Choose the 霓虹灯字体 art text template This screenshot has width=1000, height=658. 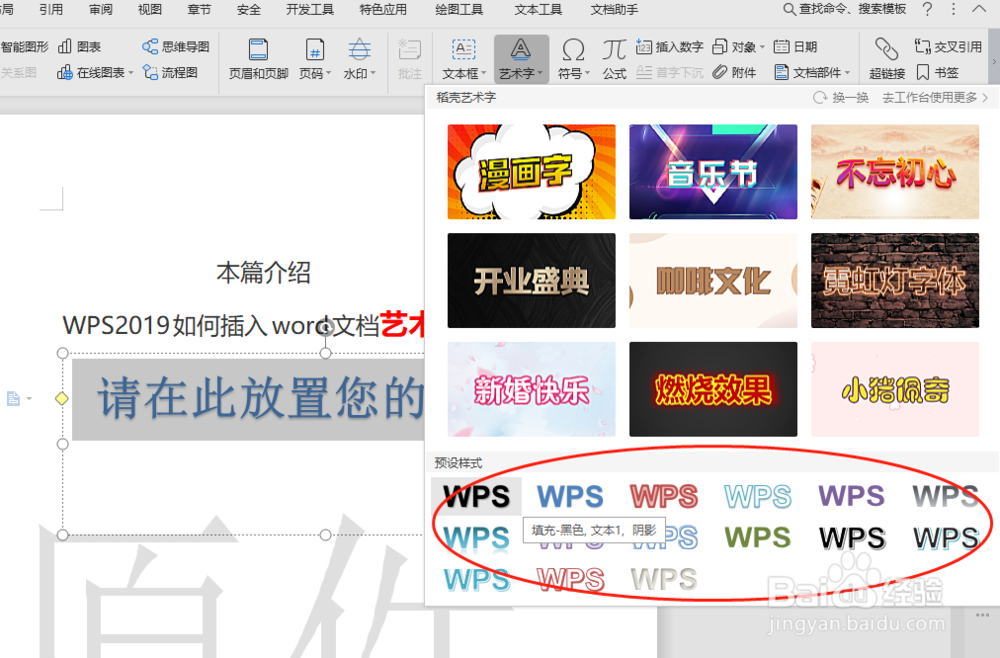click(x=895, y=281)
